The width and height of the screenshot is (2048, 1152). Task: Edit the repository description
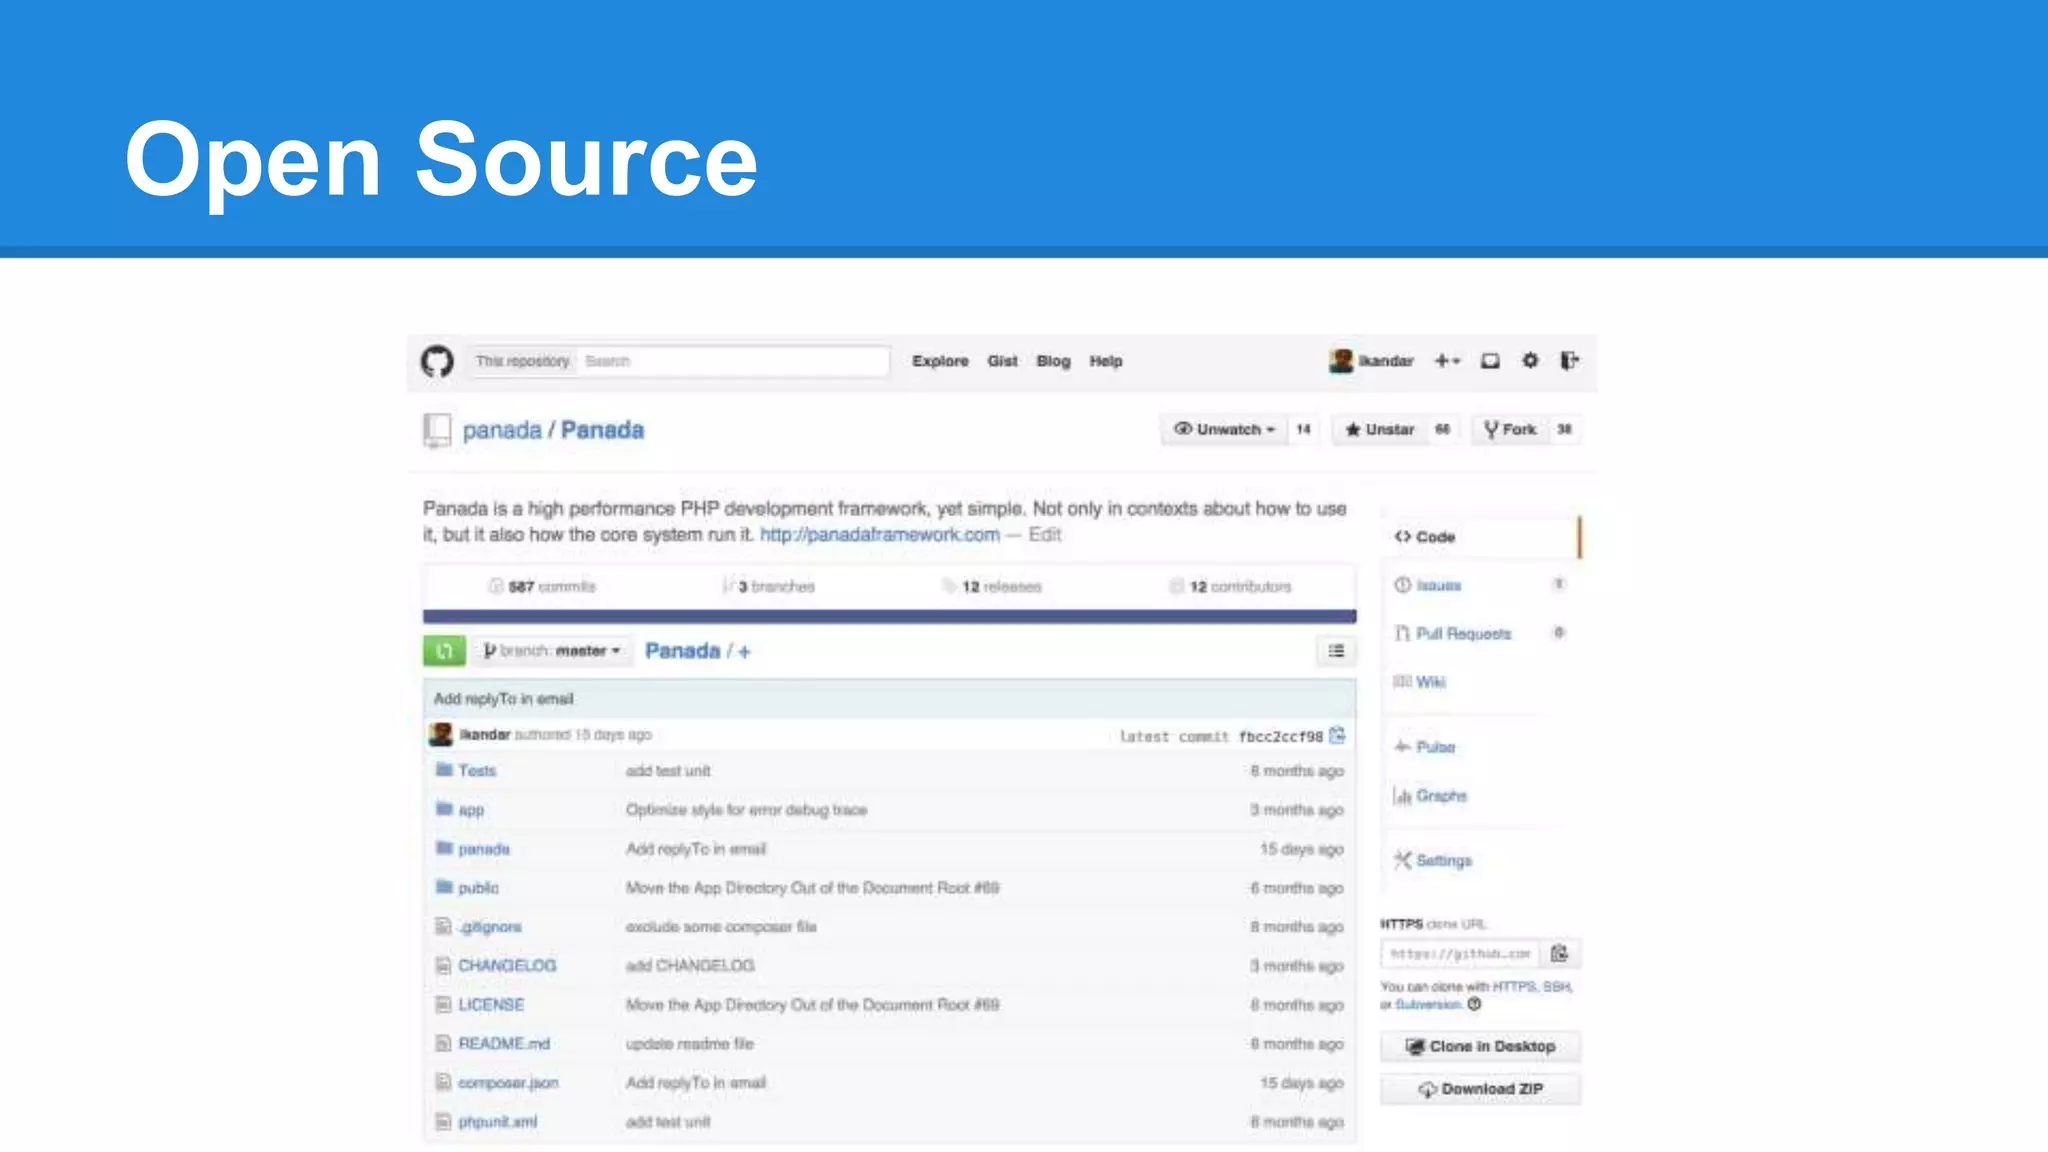point(1045,535)
